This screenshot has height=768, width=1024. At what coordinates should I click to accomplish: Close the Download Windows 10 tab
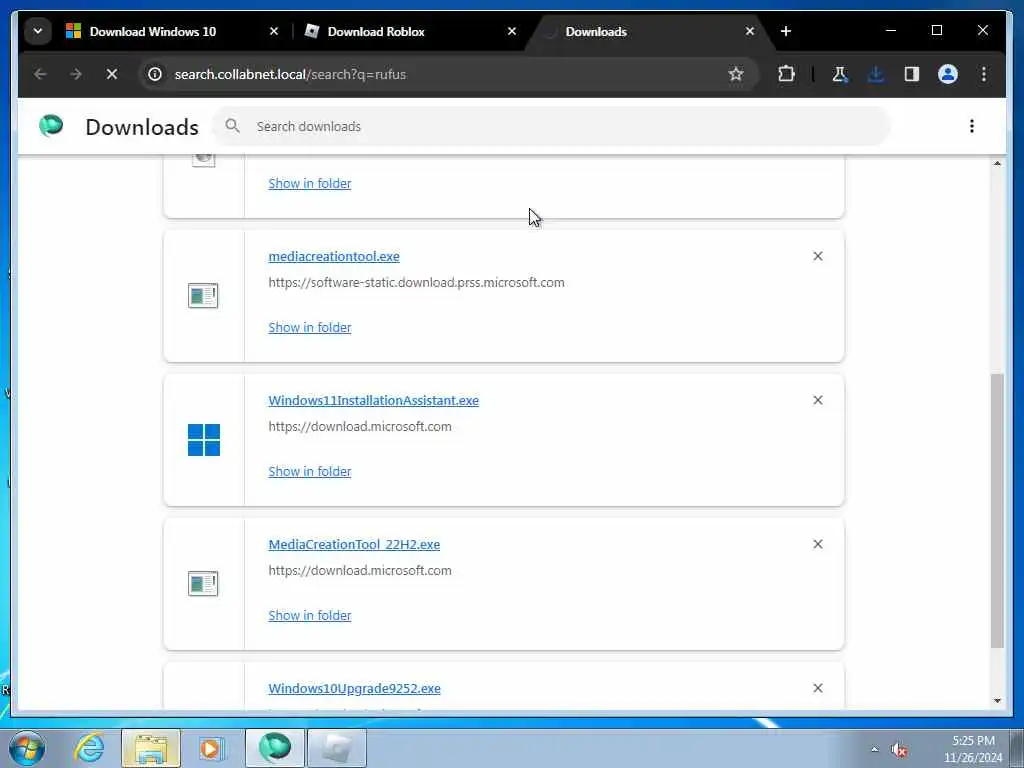coord(274,31)
